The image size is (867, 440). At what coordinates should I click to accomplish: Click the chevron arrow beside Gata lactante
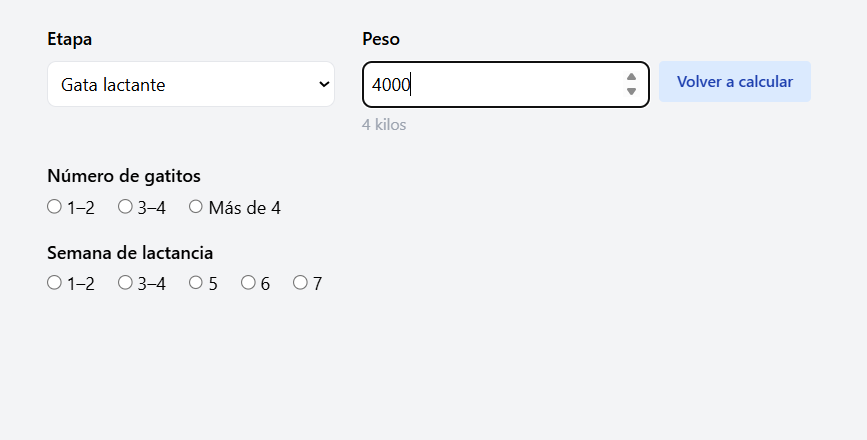324,85
